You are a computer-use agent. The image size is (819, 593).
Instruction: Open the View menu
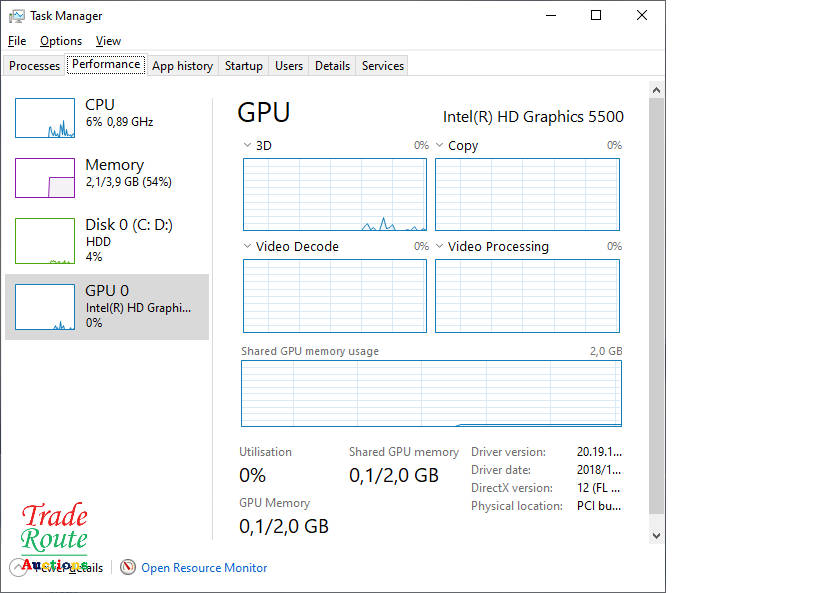click(108, 41)
